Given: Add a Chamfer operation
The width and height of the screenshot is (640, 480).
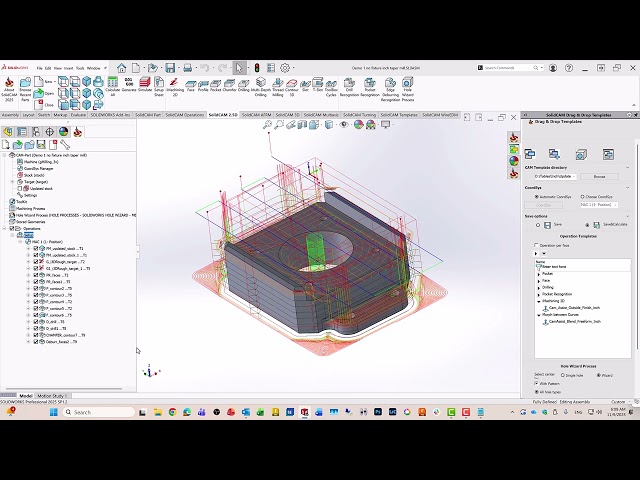Looking at the screenshot, I should tap(229, 86).
